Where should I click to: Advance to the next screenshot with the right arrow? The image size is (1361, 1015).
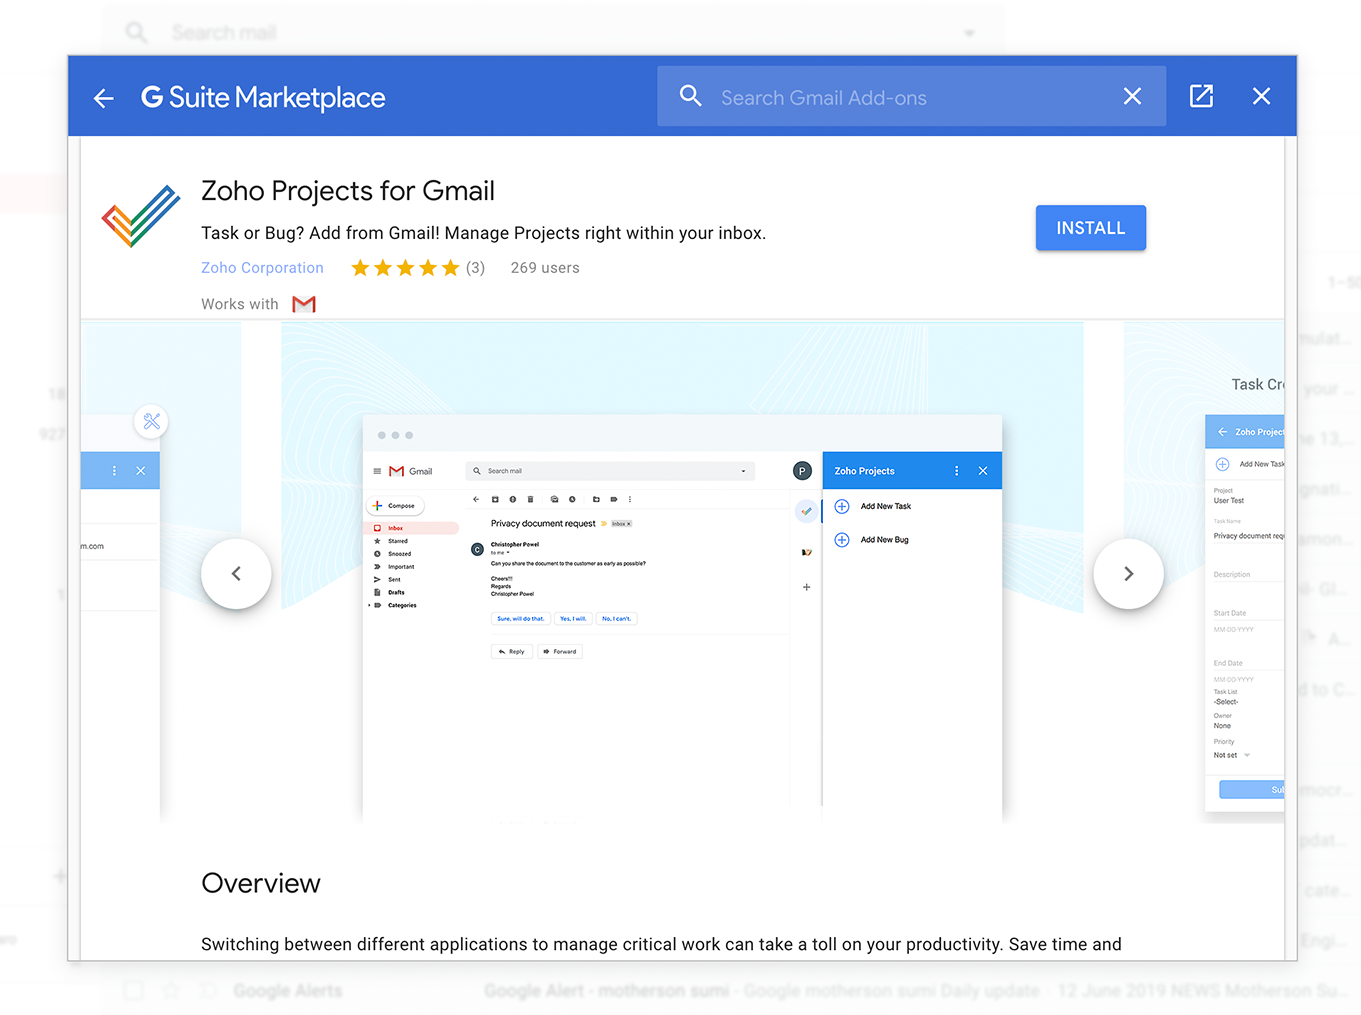pyautogui.click(x=1128, y=573)
